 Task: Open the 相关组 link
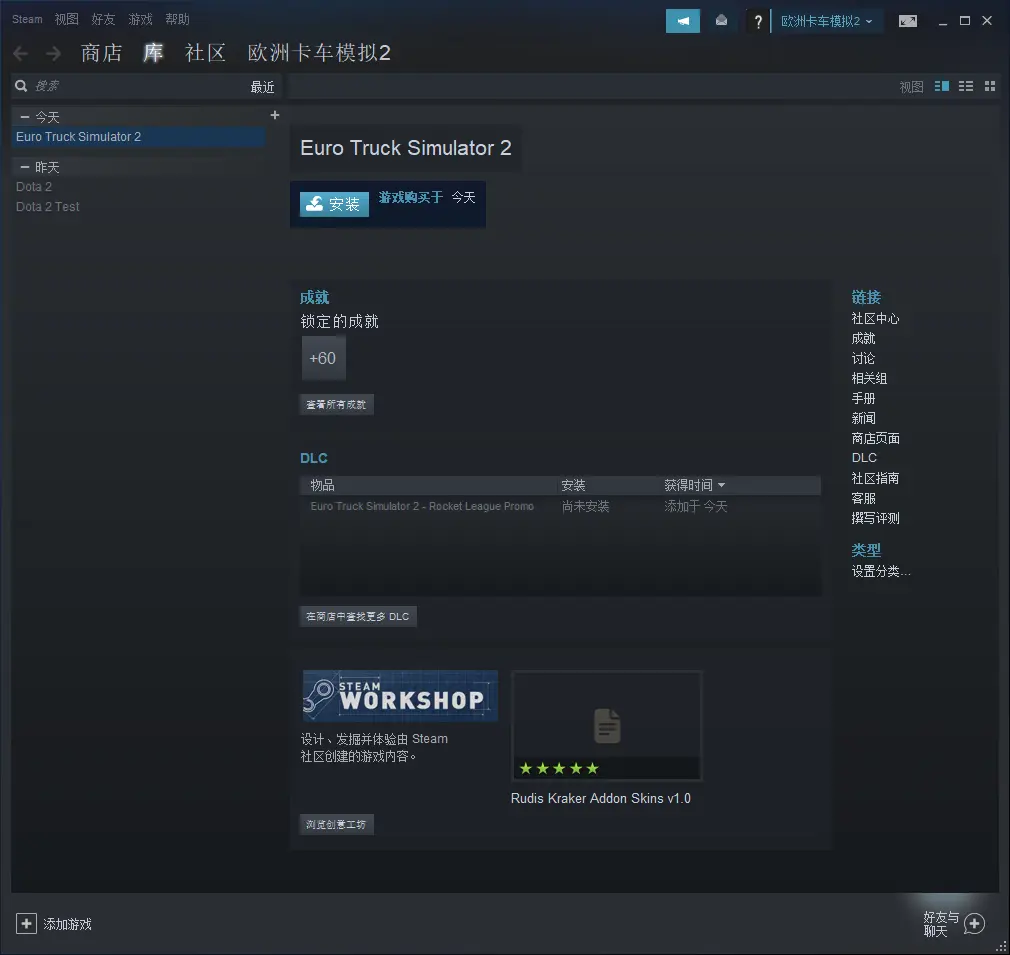pos(869,379)
